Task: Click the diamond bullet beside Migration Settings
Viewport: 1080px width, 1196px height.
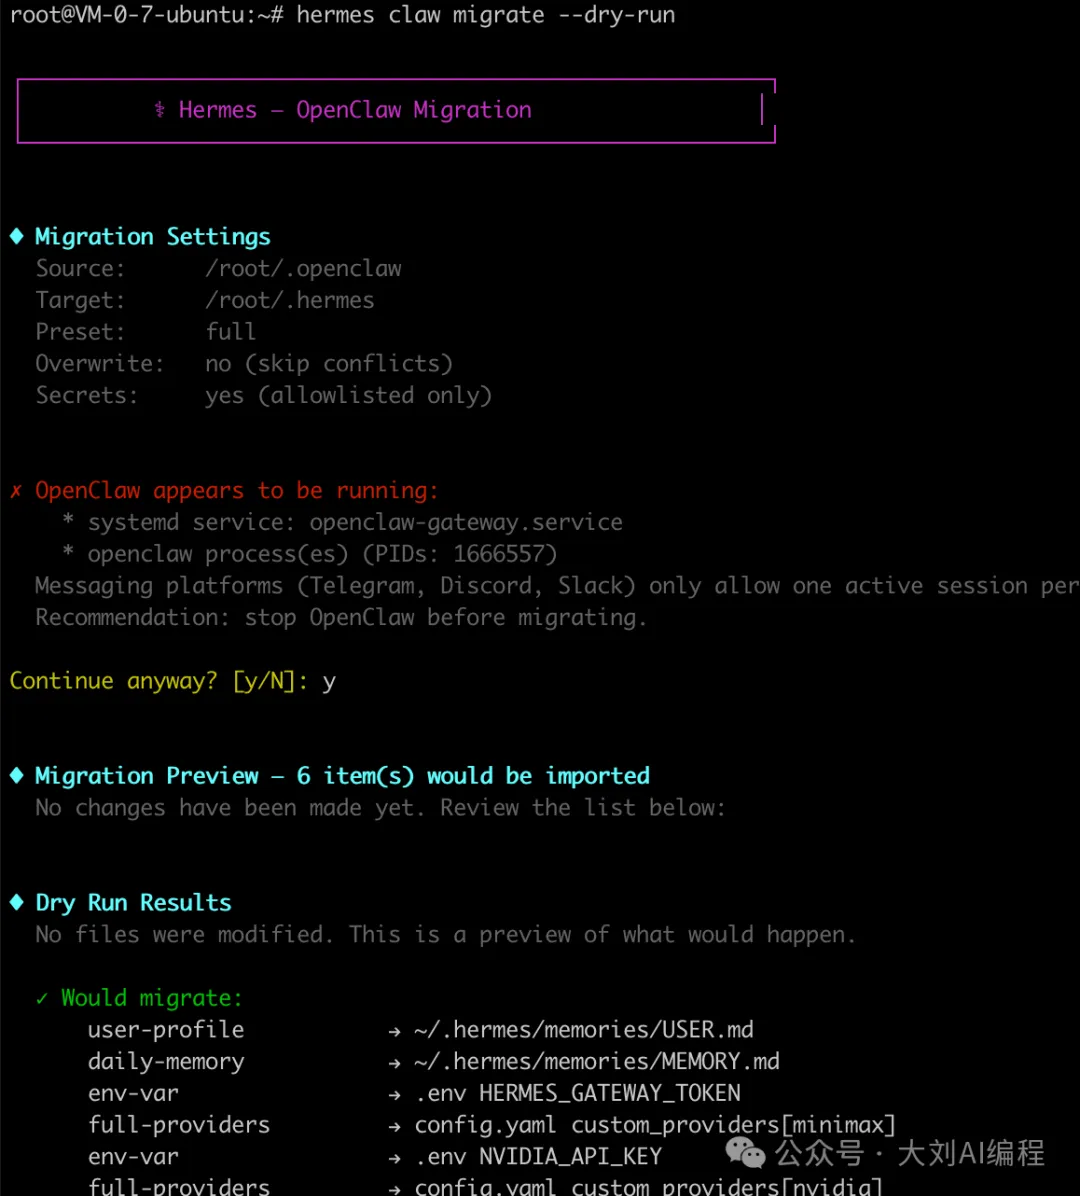Action: (17, 236)
